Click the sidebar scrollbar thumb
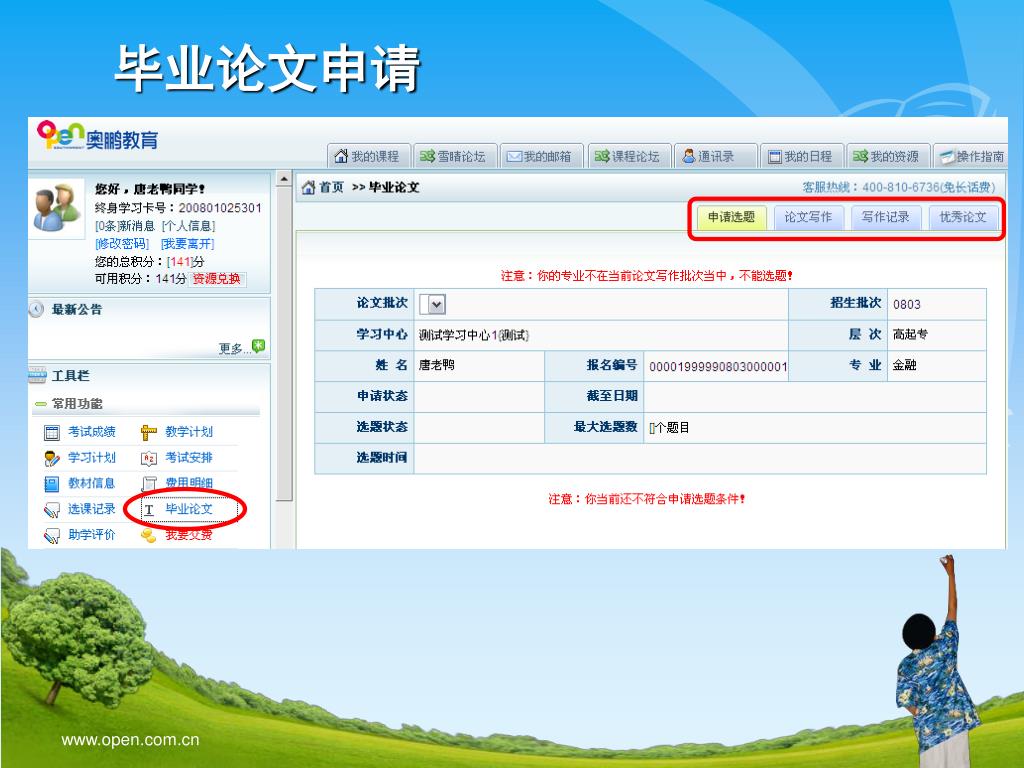 [284, 344]
